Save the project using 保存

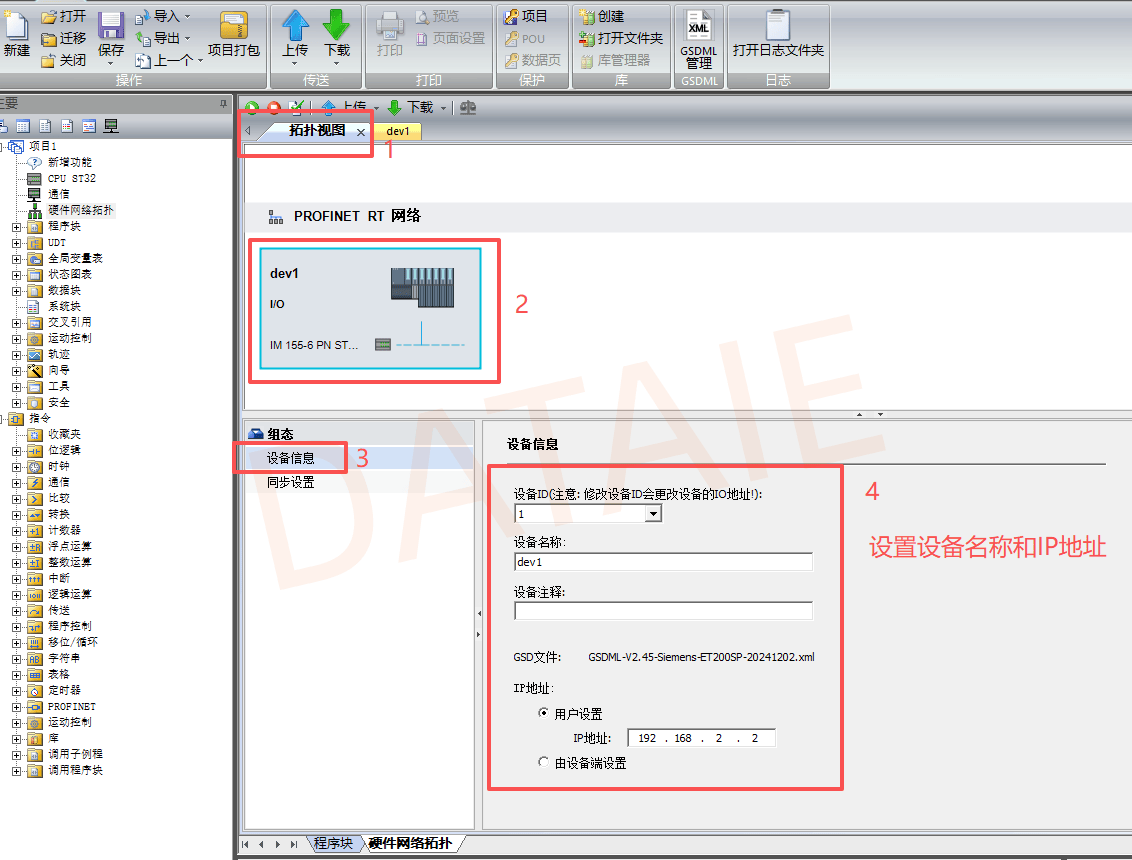[x=110, y=33]
